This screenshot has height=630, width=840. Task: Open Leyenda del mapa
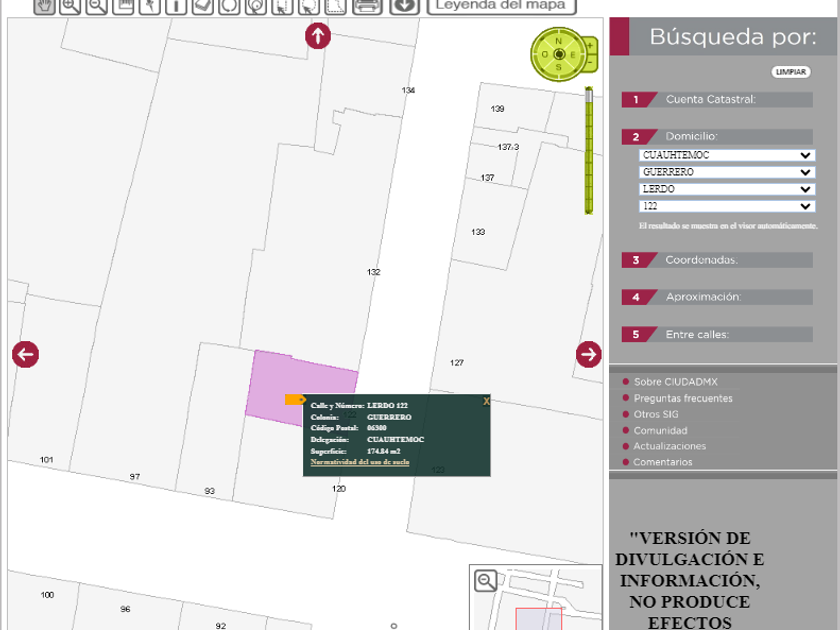(x=501, y=6)
